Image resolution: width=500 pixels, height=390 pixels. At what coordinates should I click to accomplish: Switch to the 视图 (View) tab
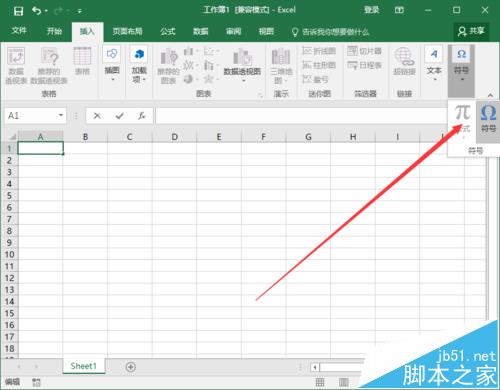pos(266,31)
